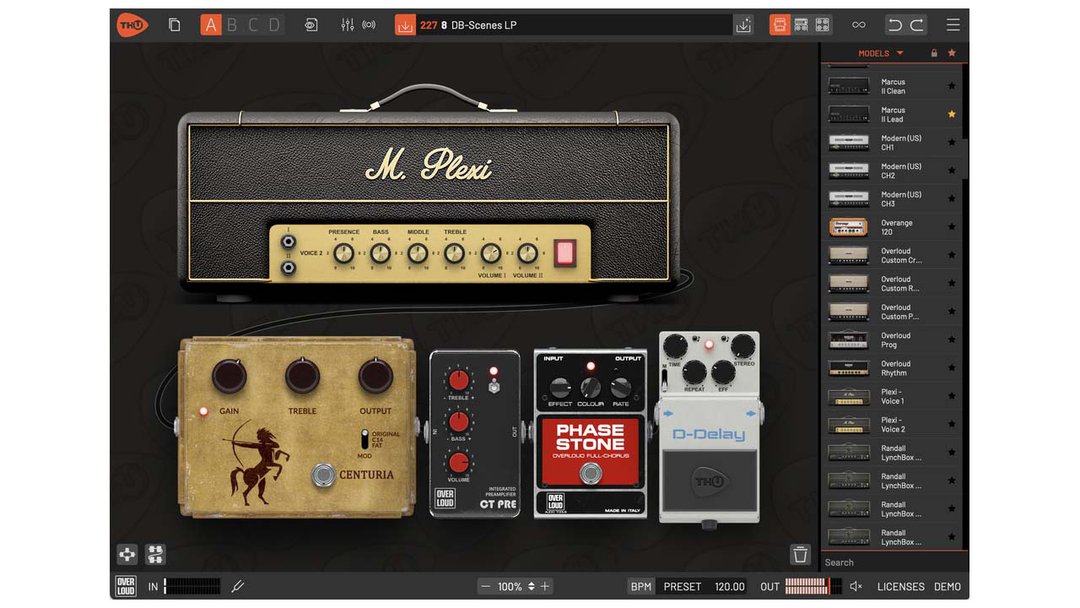Click the LICENSES button
1080x608 pixels.
tap(900, 587)
